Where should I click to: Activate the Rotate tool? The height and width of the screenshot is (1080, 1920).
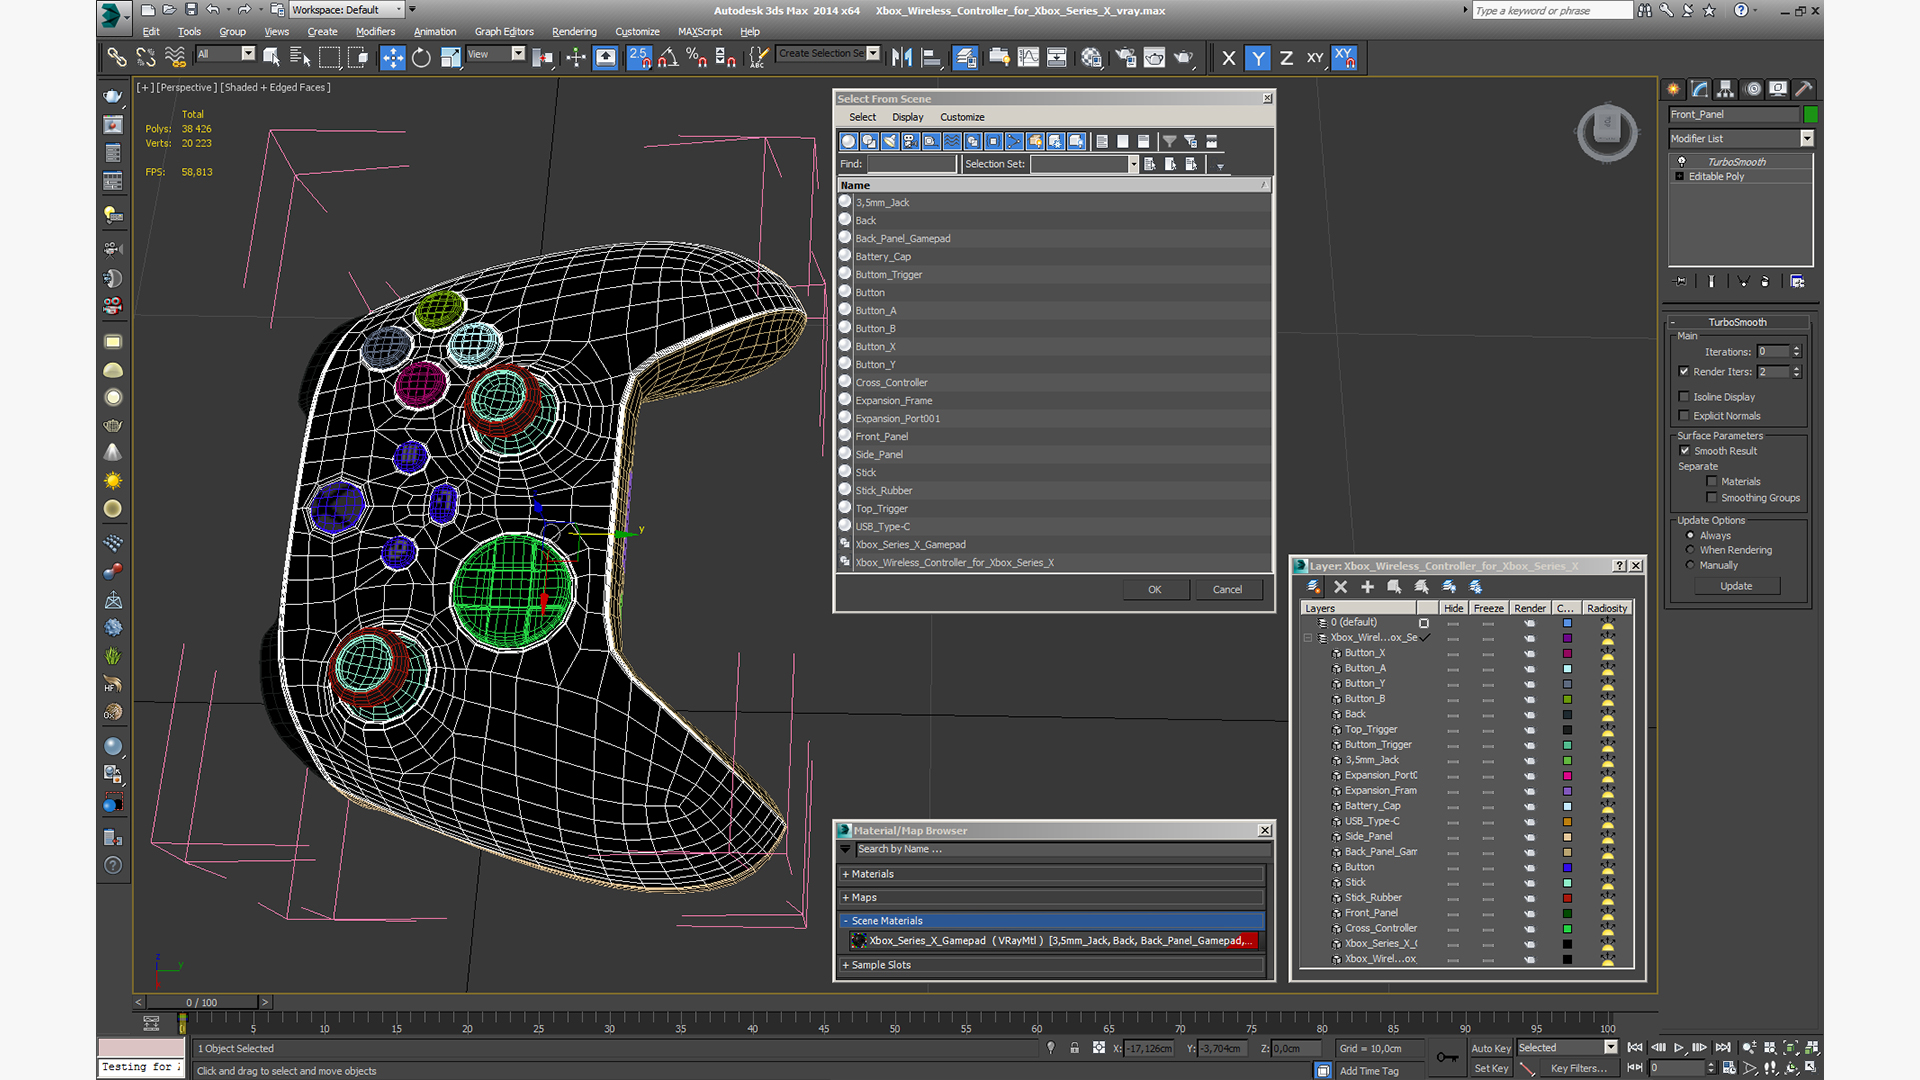point(421,58)
